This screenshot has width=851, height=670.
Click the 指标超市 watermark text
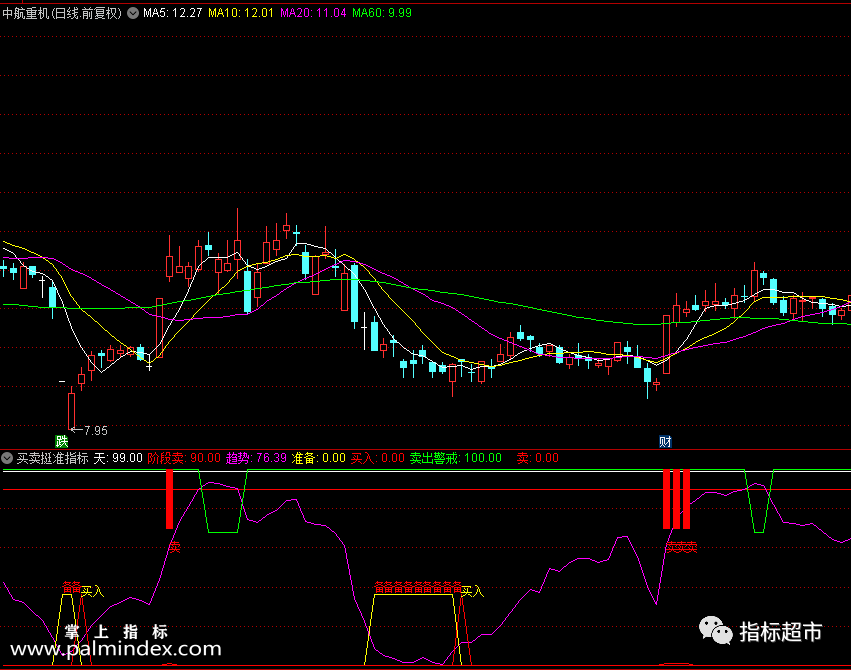pyautogui.click(x=780, y=632)
